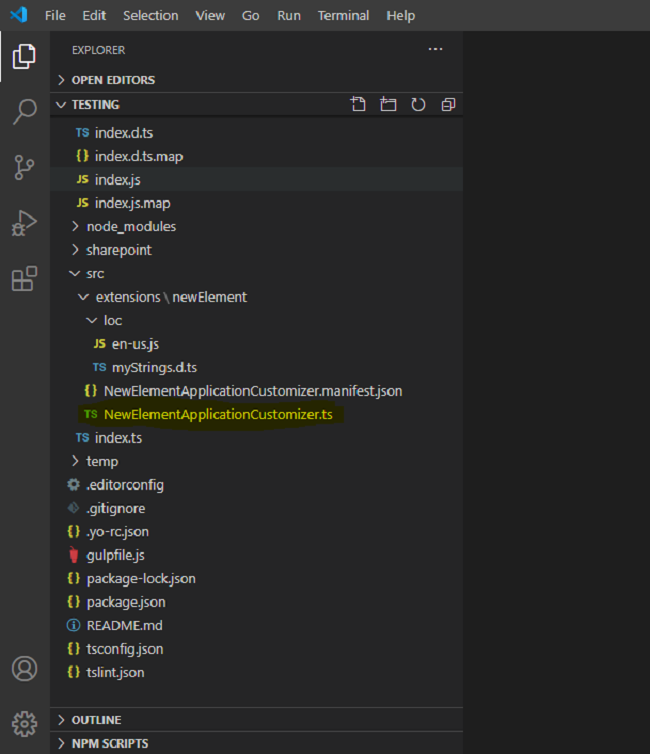The width and height of the screenshot is (650, 754).
Task: Open the Help menu
Action: pyautogui.click(x=400, y=15)
